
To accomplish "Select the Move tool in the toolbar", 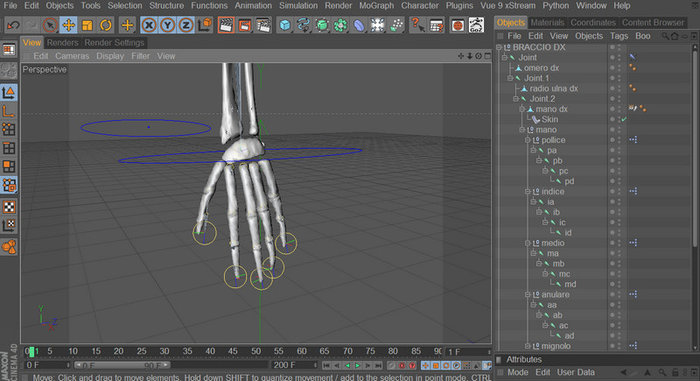I will (68, 25).
